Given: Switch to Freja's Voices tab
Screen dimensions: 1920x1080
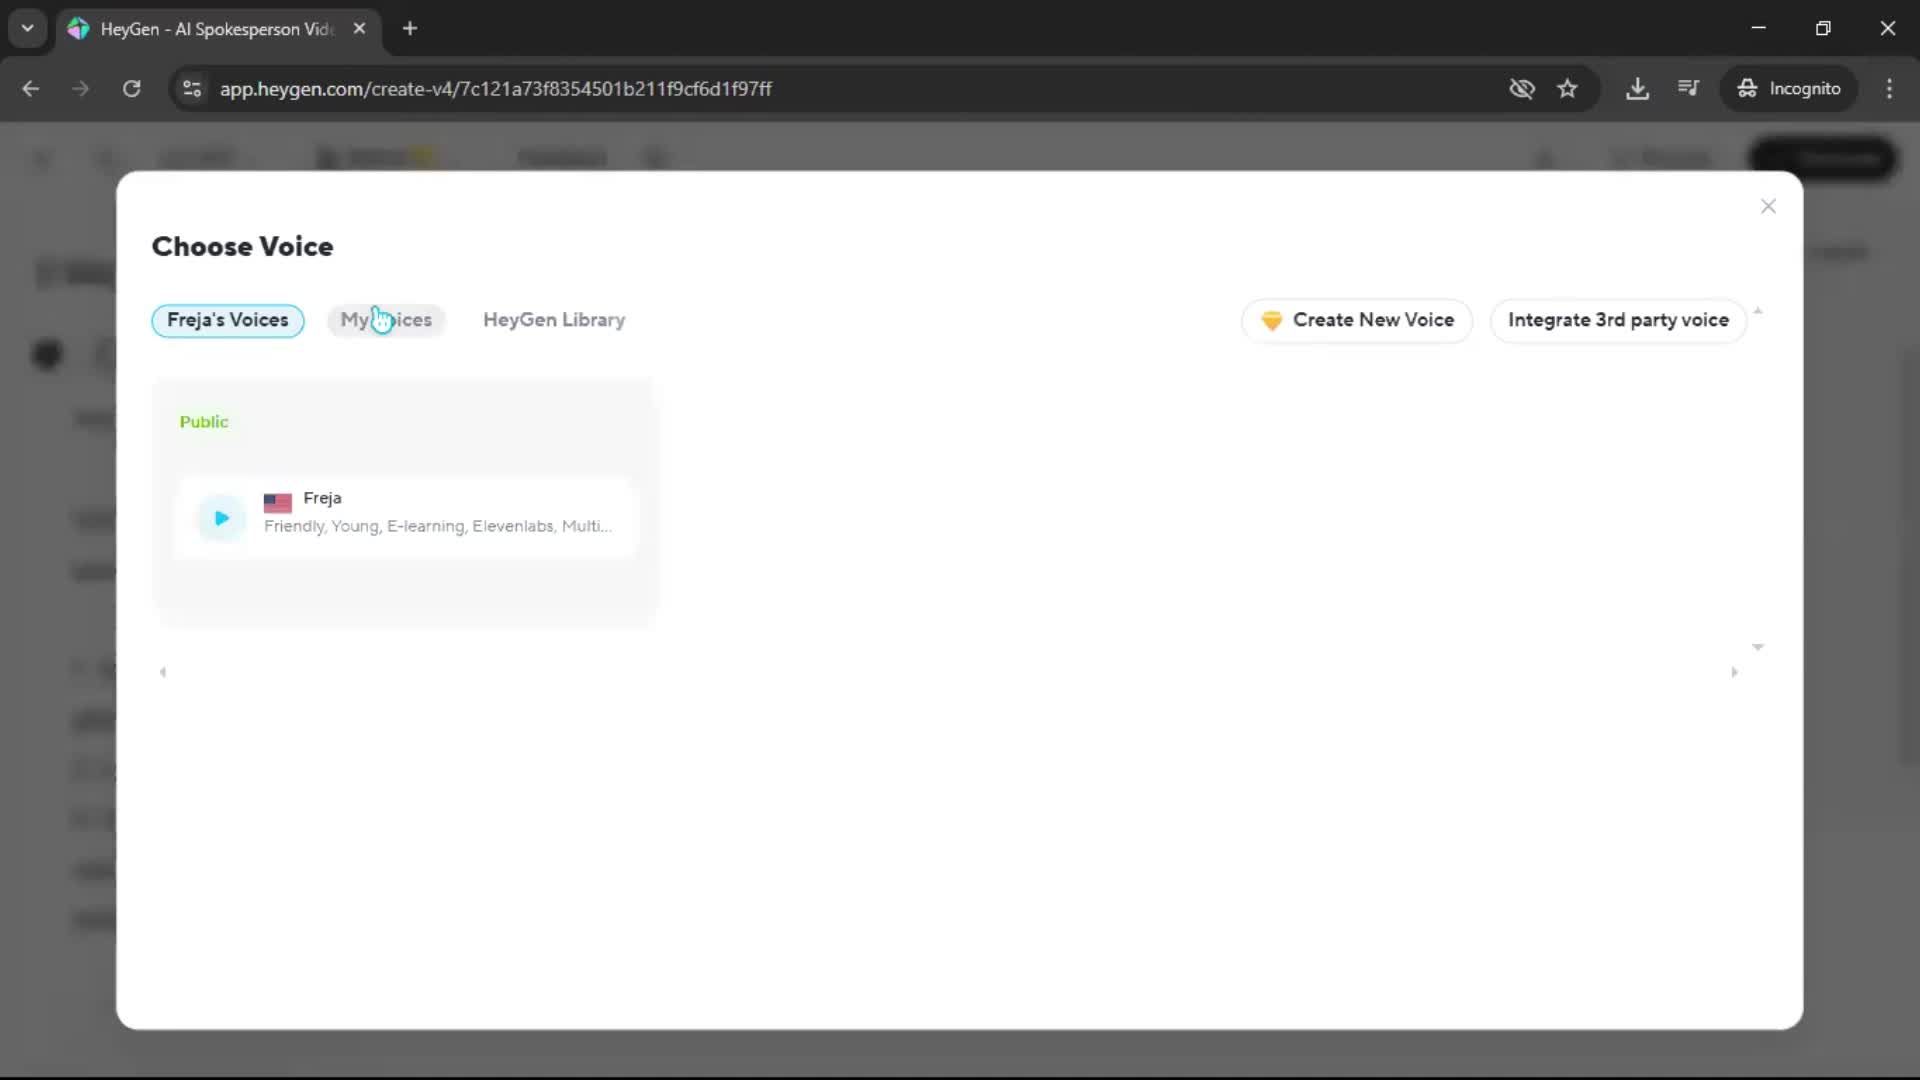Looking at the screenshot, I should (228, 320).
